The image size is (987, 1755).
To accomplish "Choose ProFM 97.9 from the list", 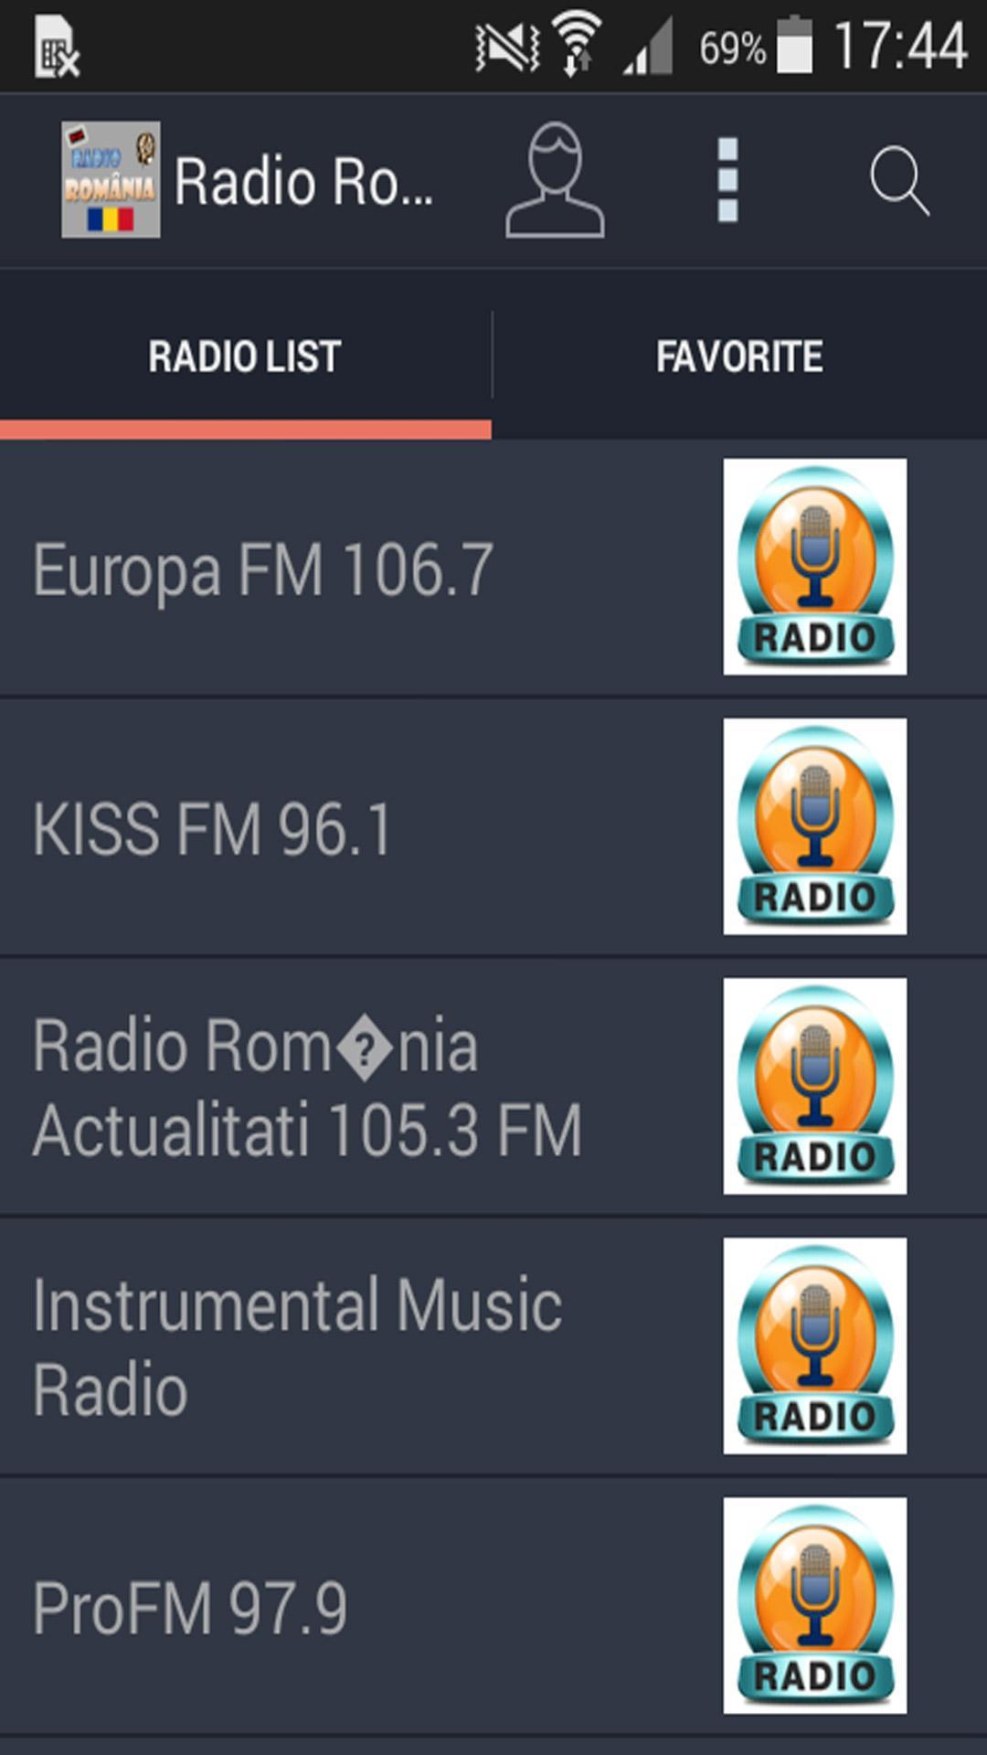I will click(x=493, y=1607).
